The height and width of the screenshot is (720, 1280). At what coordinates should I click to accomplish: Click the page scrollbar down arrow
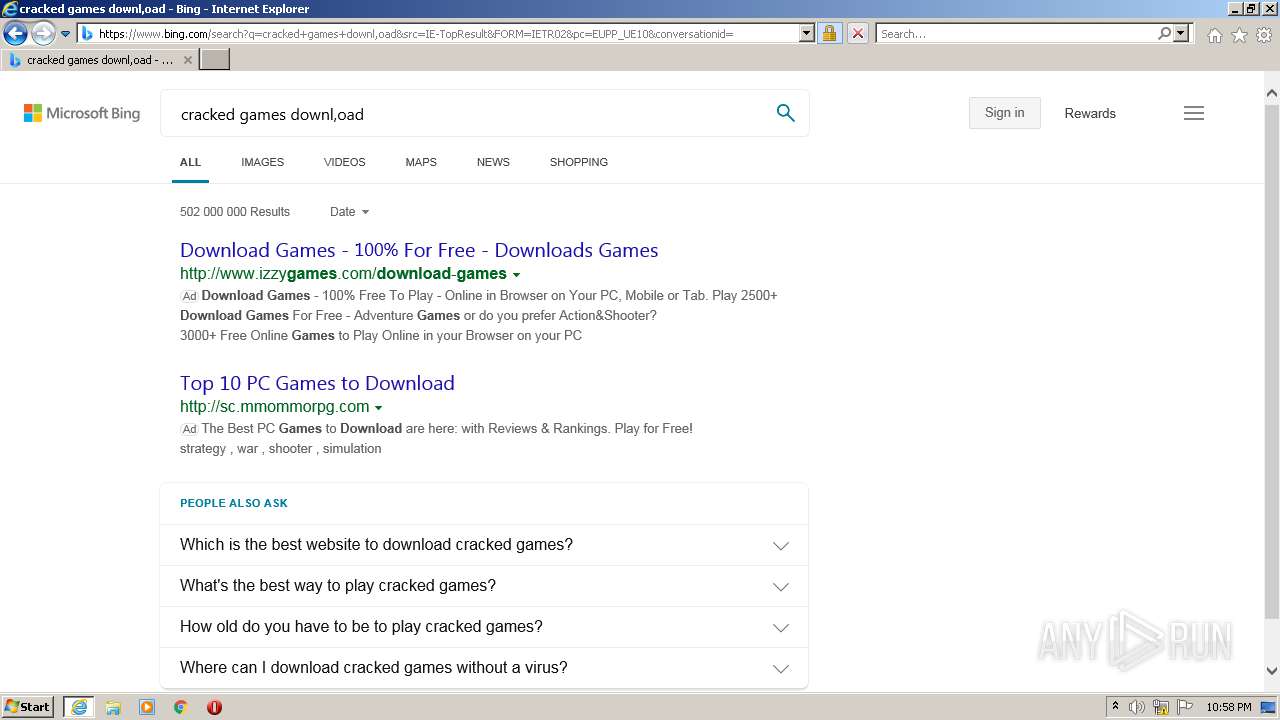coord(1271,672)
